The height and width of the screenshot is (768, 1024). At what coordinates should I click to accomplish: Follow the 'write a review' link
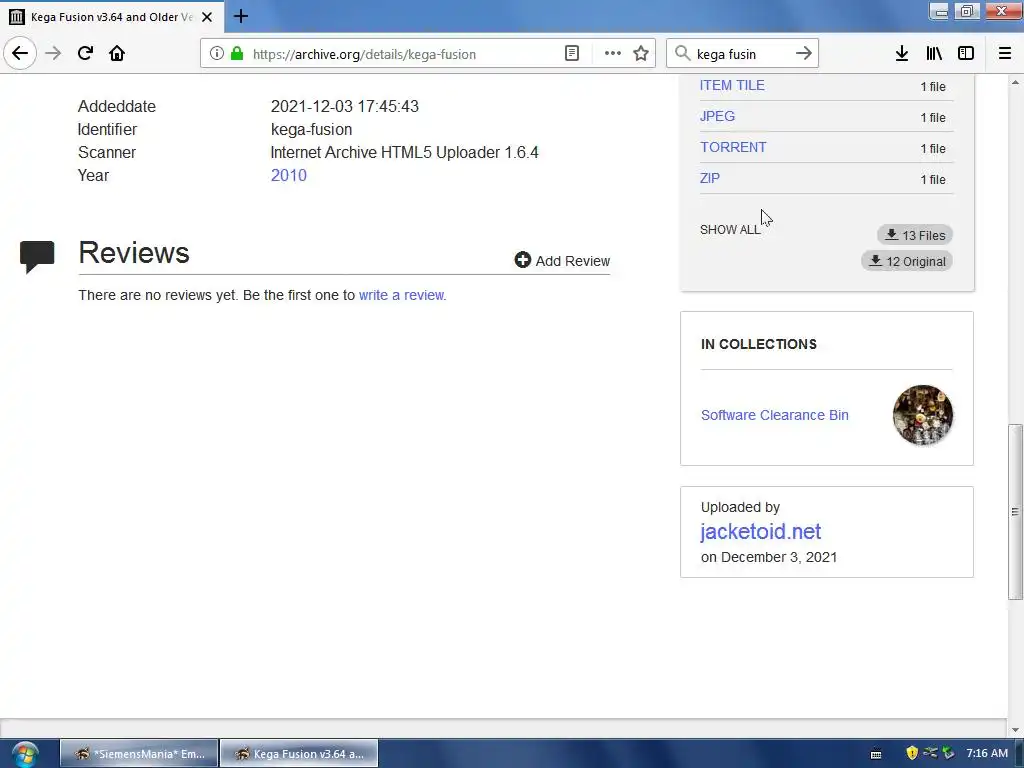(x=402, y=295)
